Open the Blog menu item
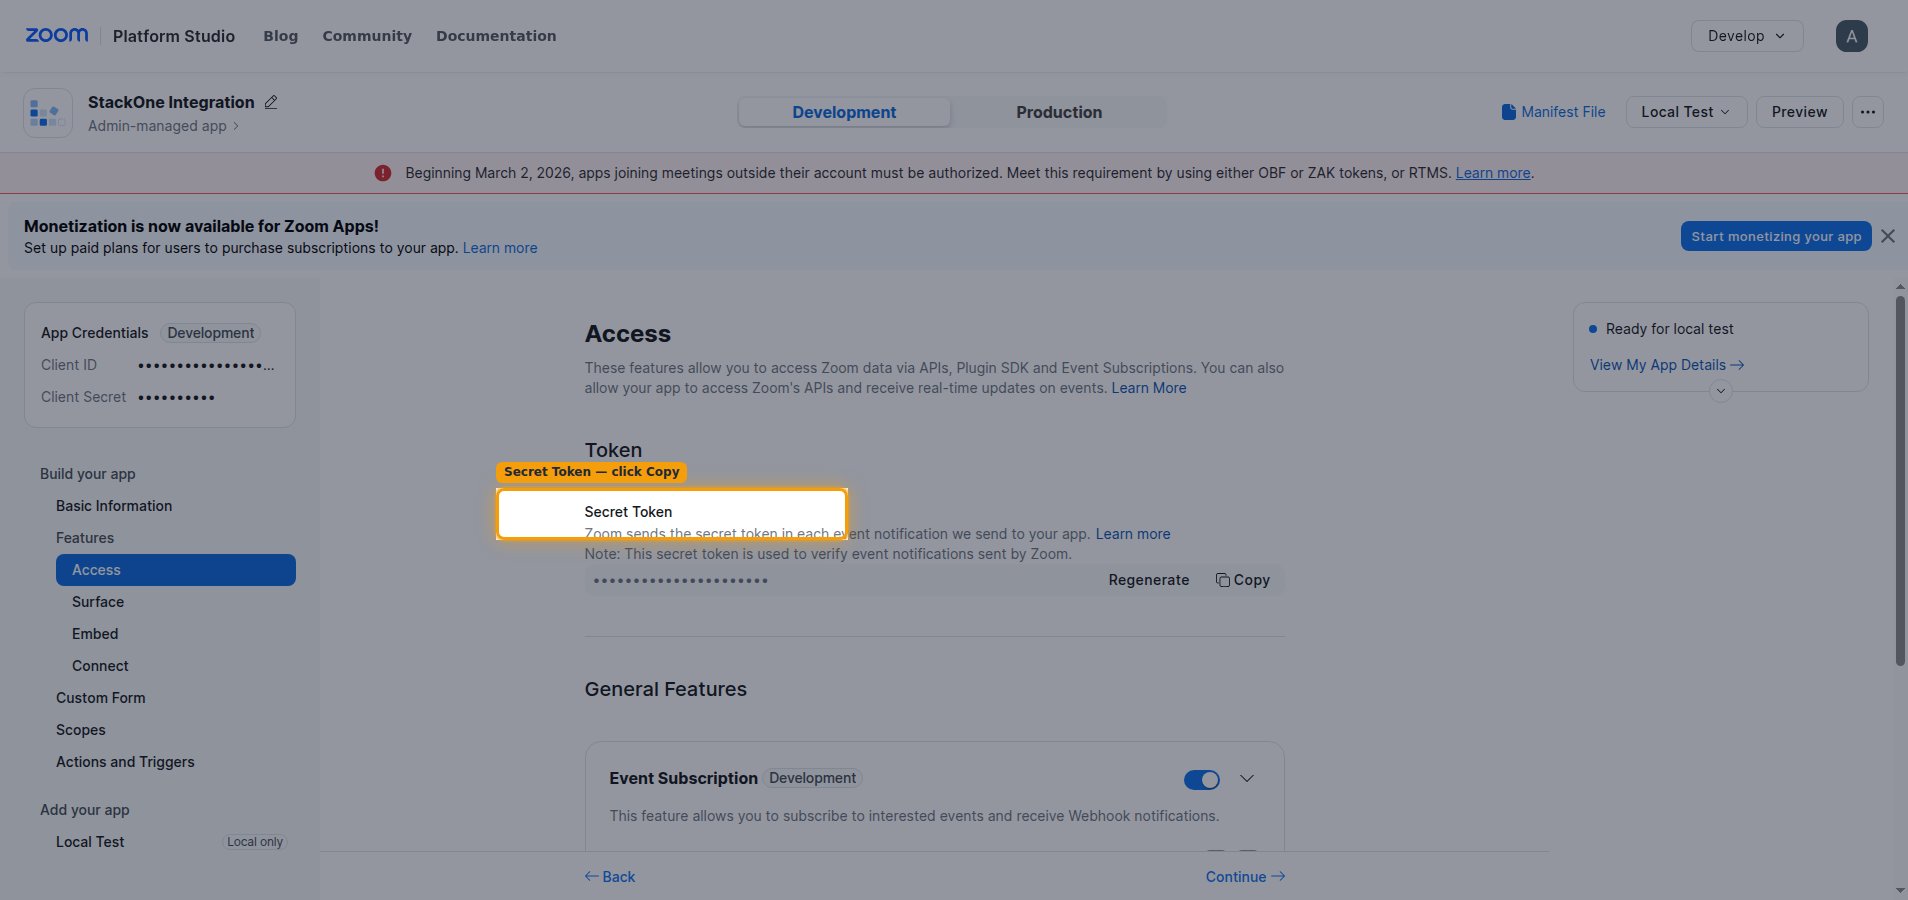Viewport: 1908px width, 900px height. [x=280, y=36]
